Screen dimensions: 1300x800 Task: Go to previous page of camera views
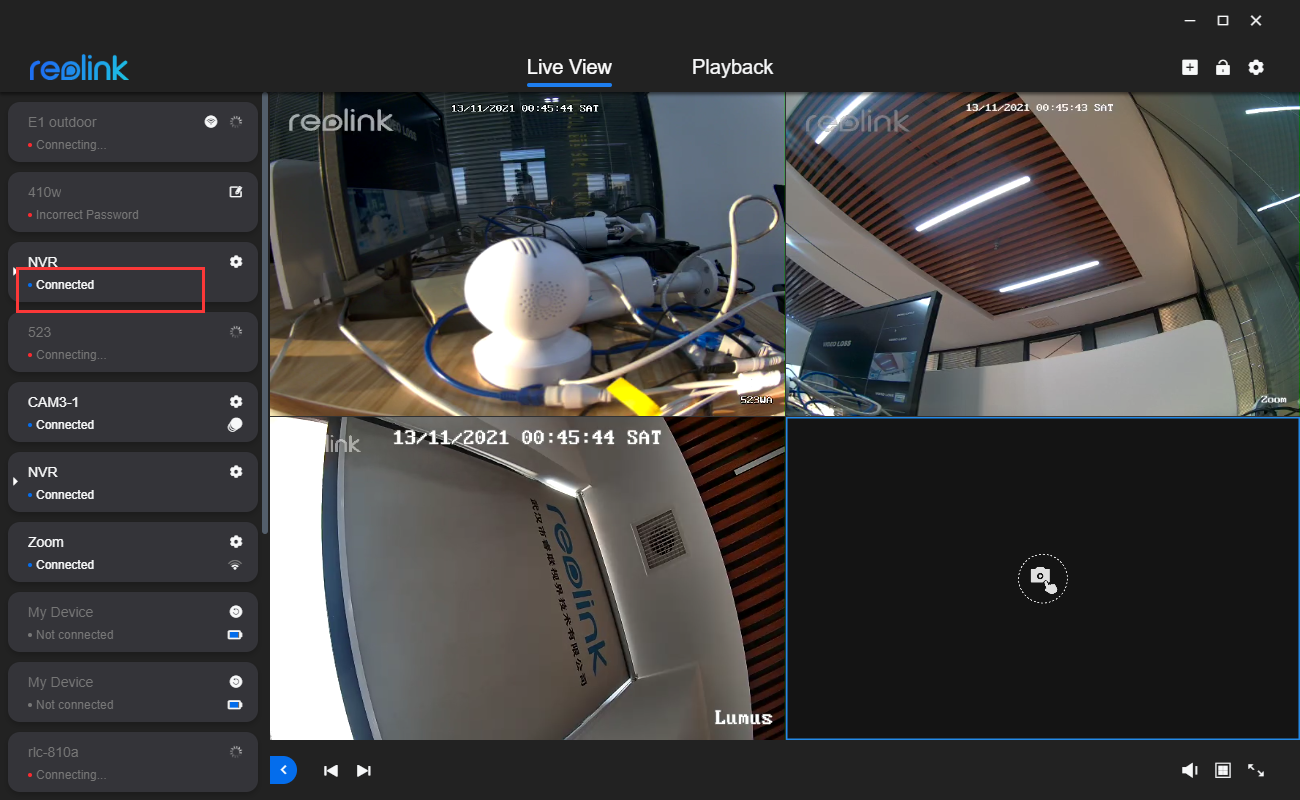coord(331,770)
